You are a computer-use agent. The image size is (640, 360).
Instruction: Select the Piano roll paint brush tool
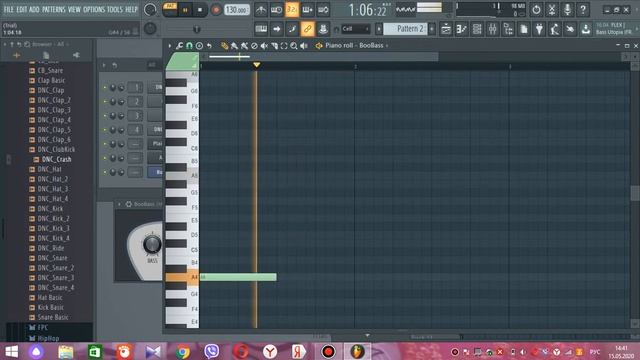click(x=234, y=46)
